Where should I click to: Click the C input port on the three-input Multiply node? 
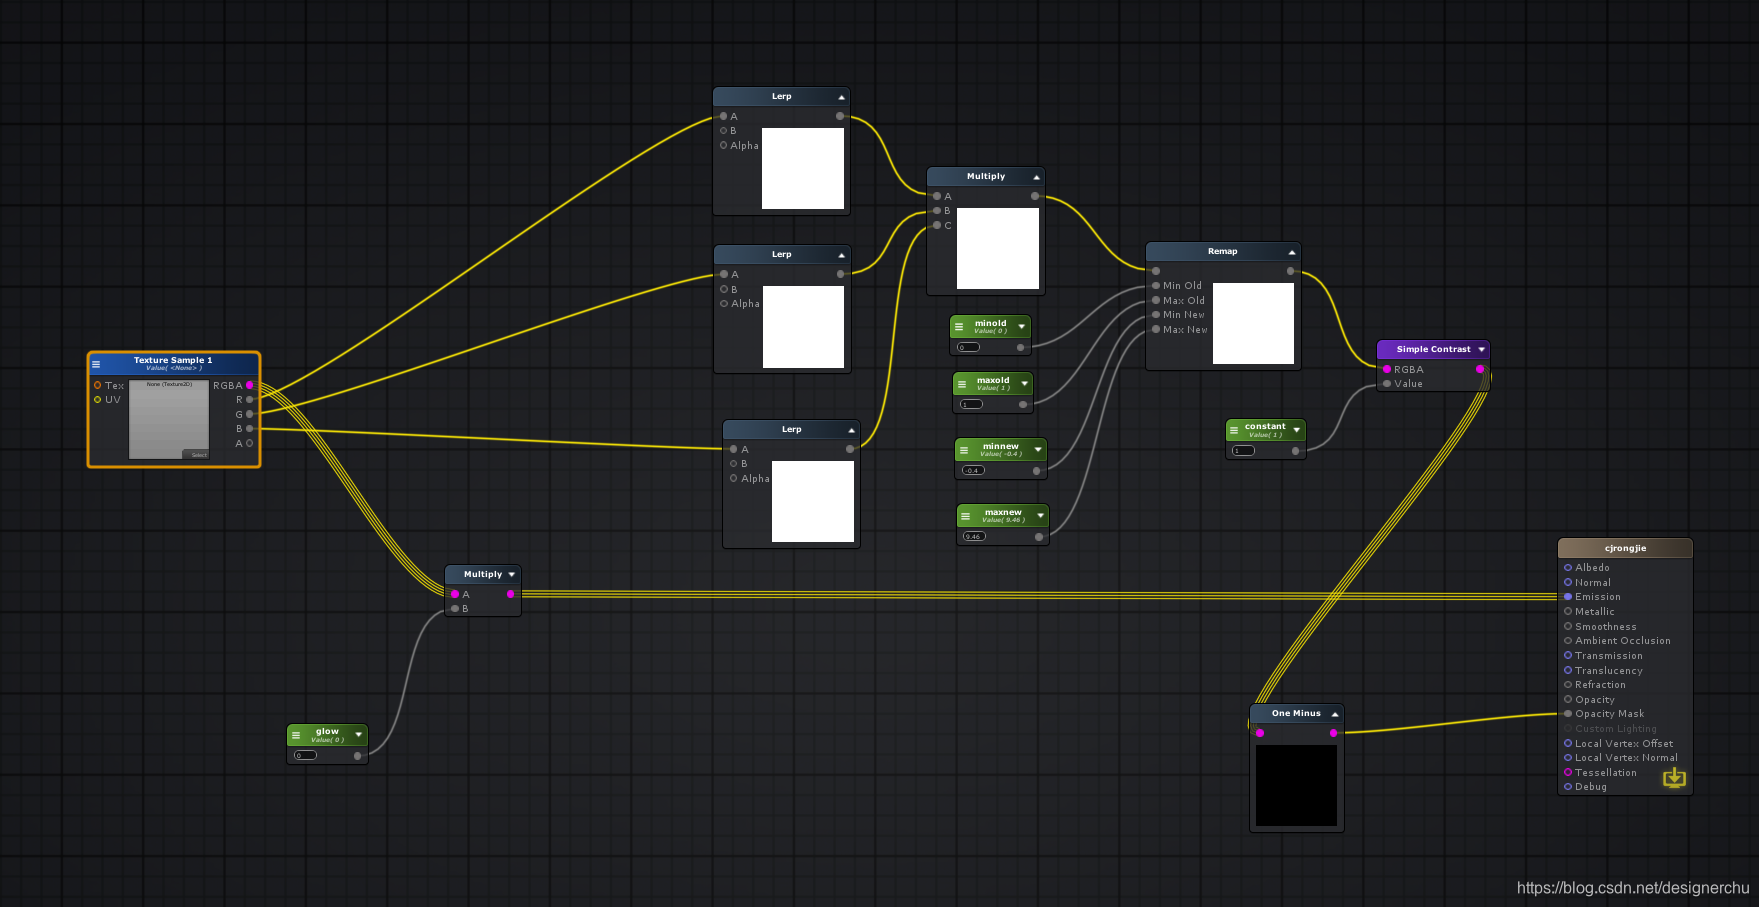click(x=937, y=225)
